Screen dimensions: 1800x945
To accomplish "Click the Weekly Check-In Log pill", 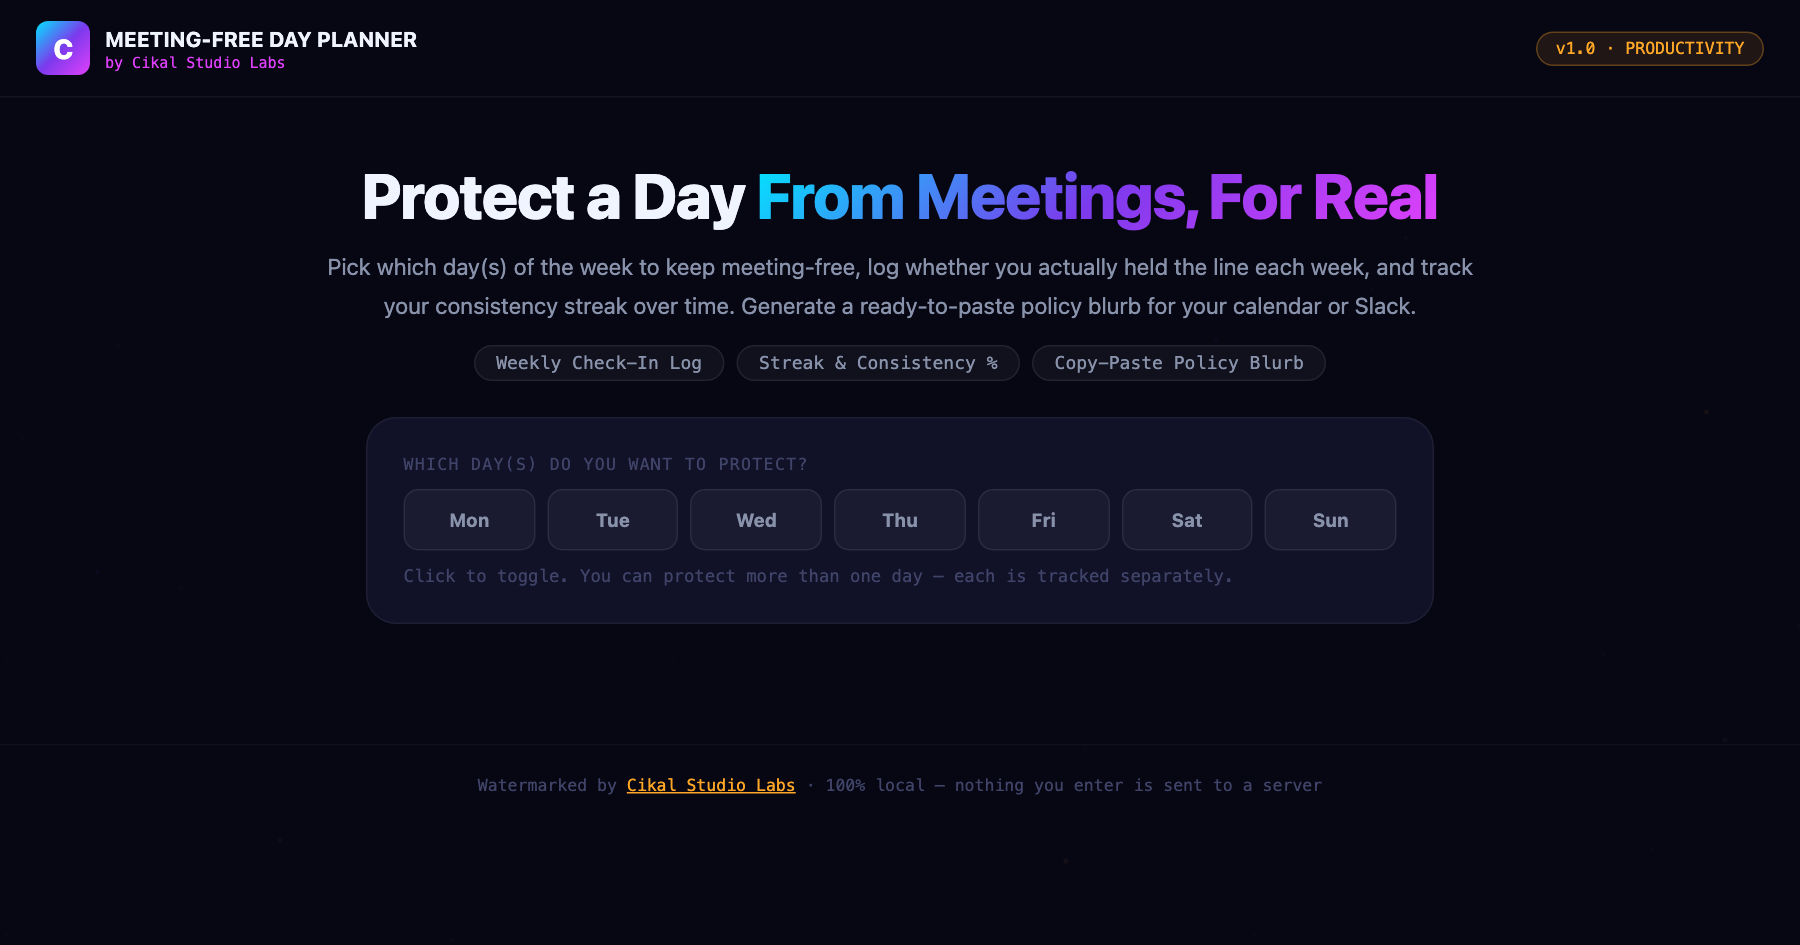I will (599, 363).
